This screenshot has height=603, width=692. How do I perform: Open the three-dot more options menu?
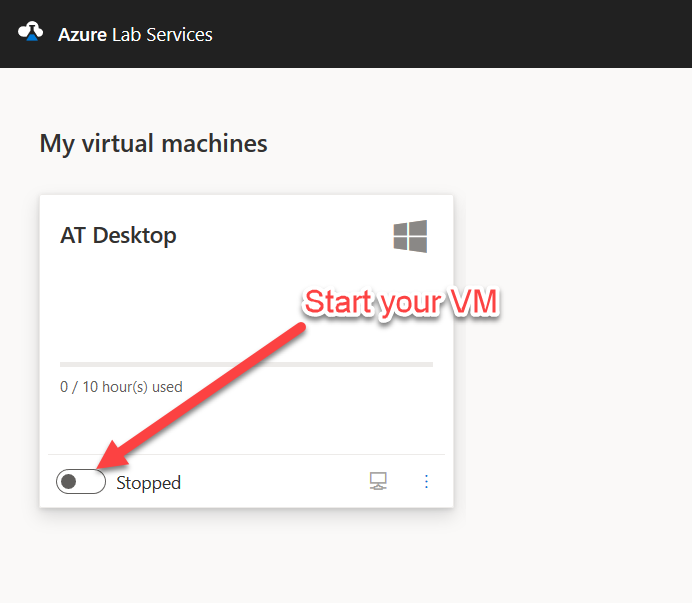pyautogui.click(x=426, y=481)
